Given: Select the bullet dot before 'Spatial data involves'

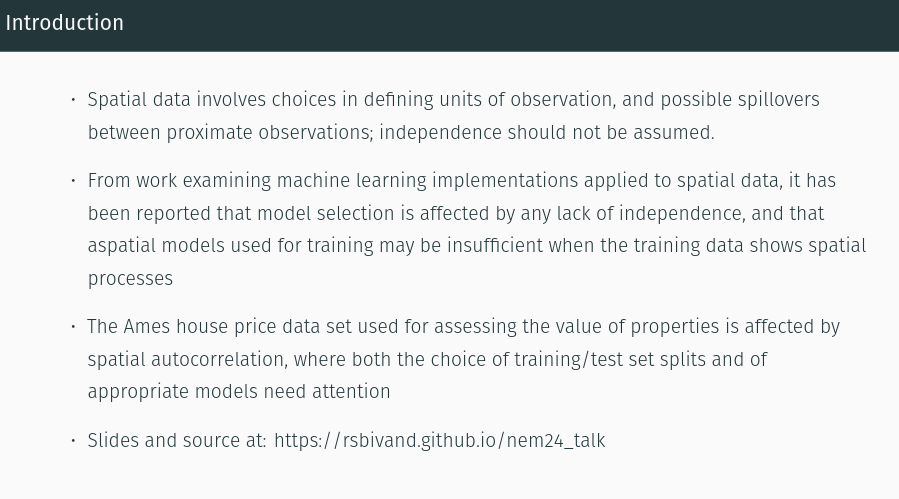Looking at the screenshot, I should point(73,100).
